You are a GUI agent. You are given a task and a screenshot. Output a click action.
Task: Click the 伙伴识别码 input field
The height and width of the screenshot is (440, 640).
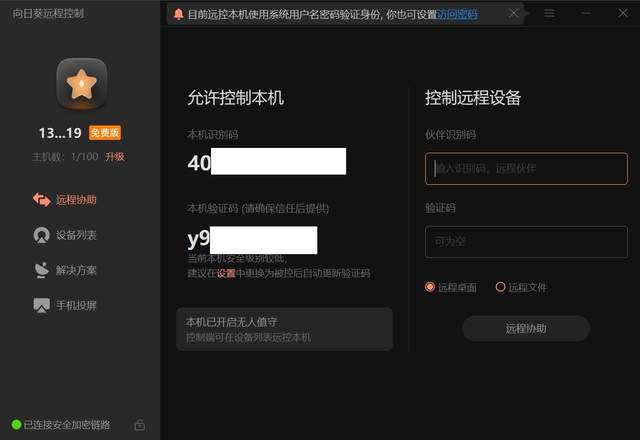526,169
